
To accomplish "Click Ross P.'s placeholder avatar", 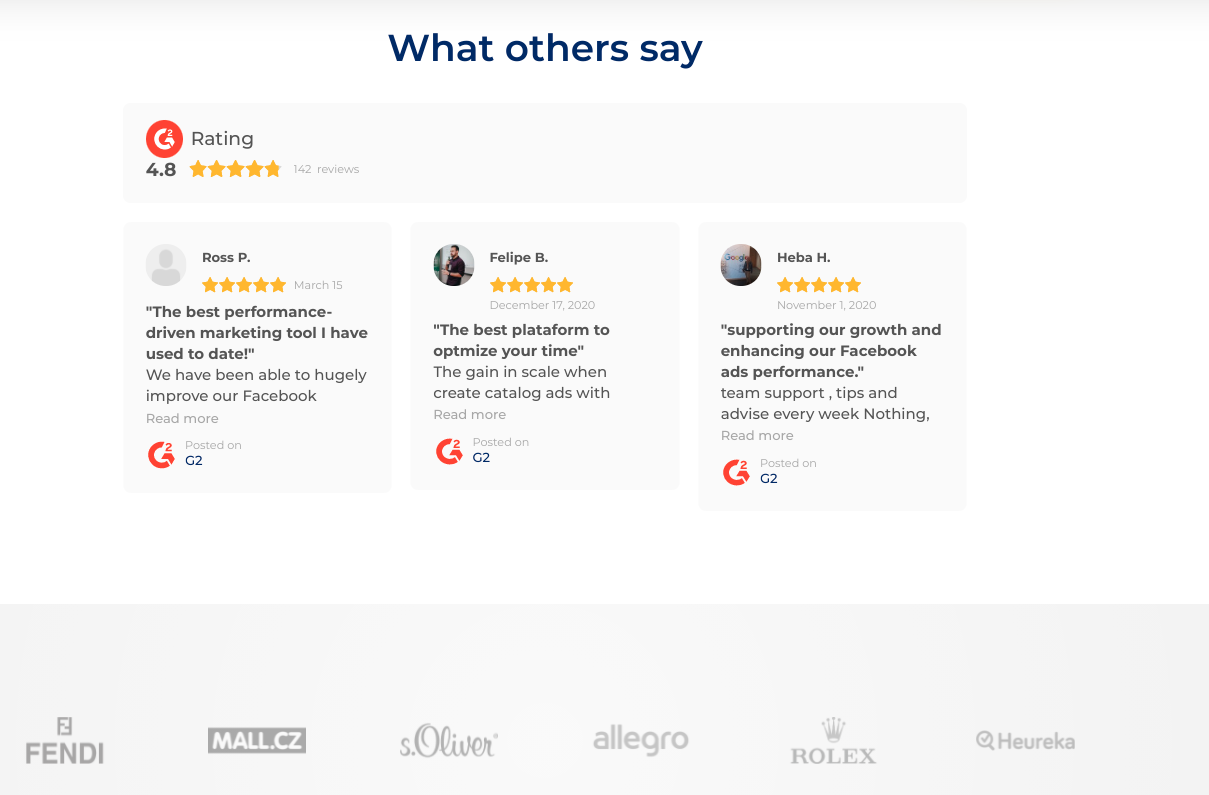I will tap(166, 265).
